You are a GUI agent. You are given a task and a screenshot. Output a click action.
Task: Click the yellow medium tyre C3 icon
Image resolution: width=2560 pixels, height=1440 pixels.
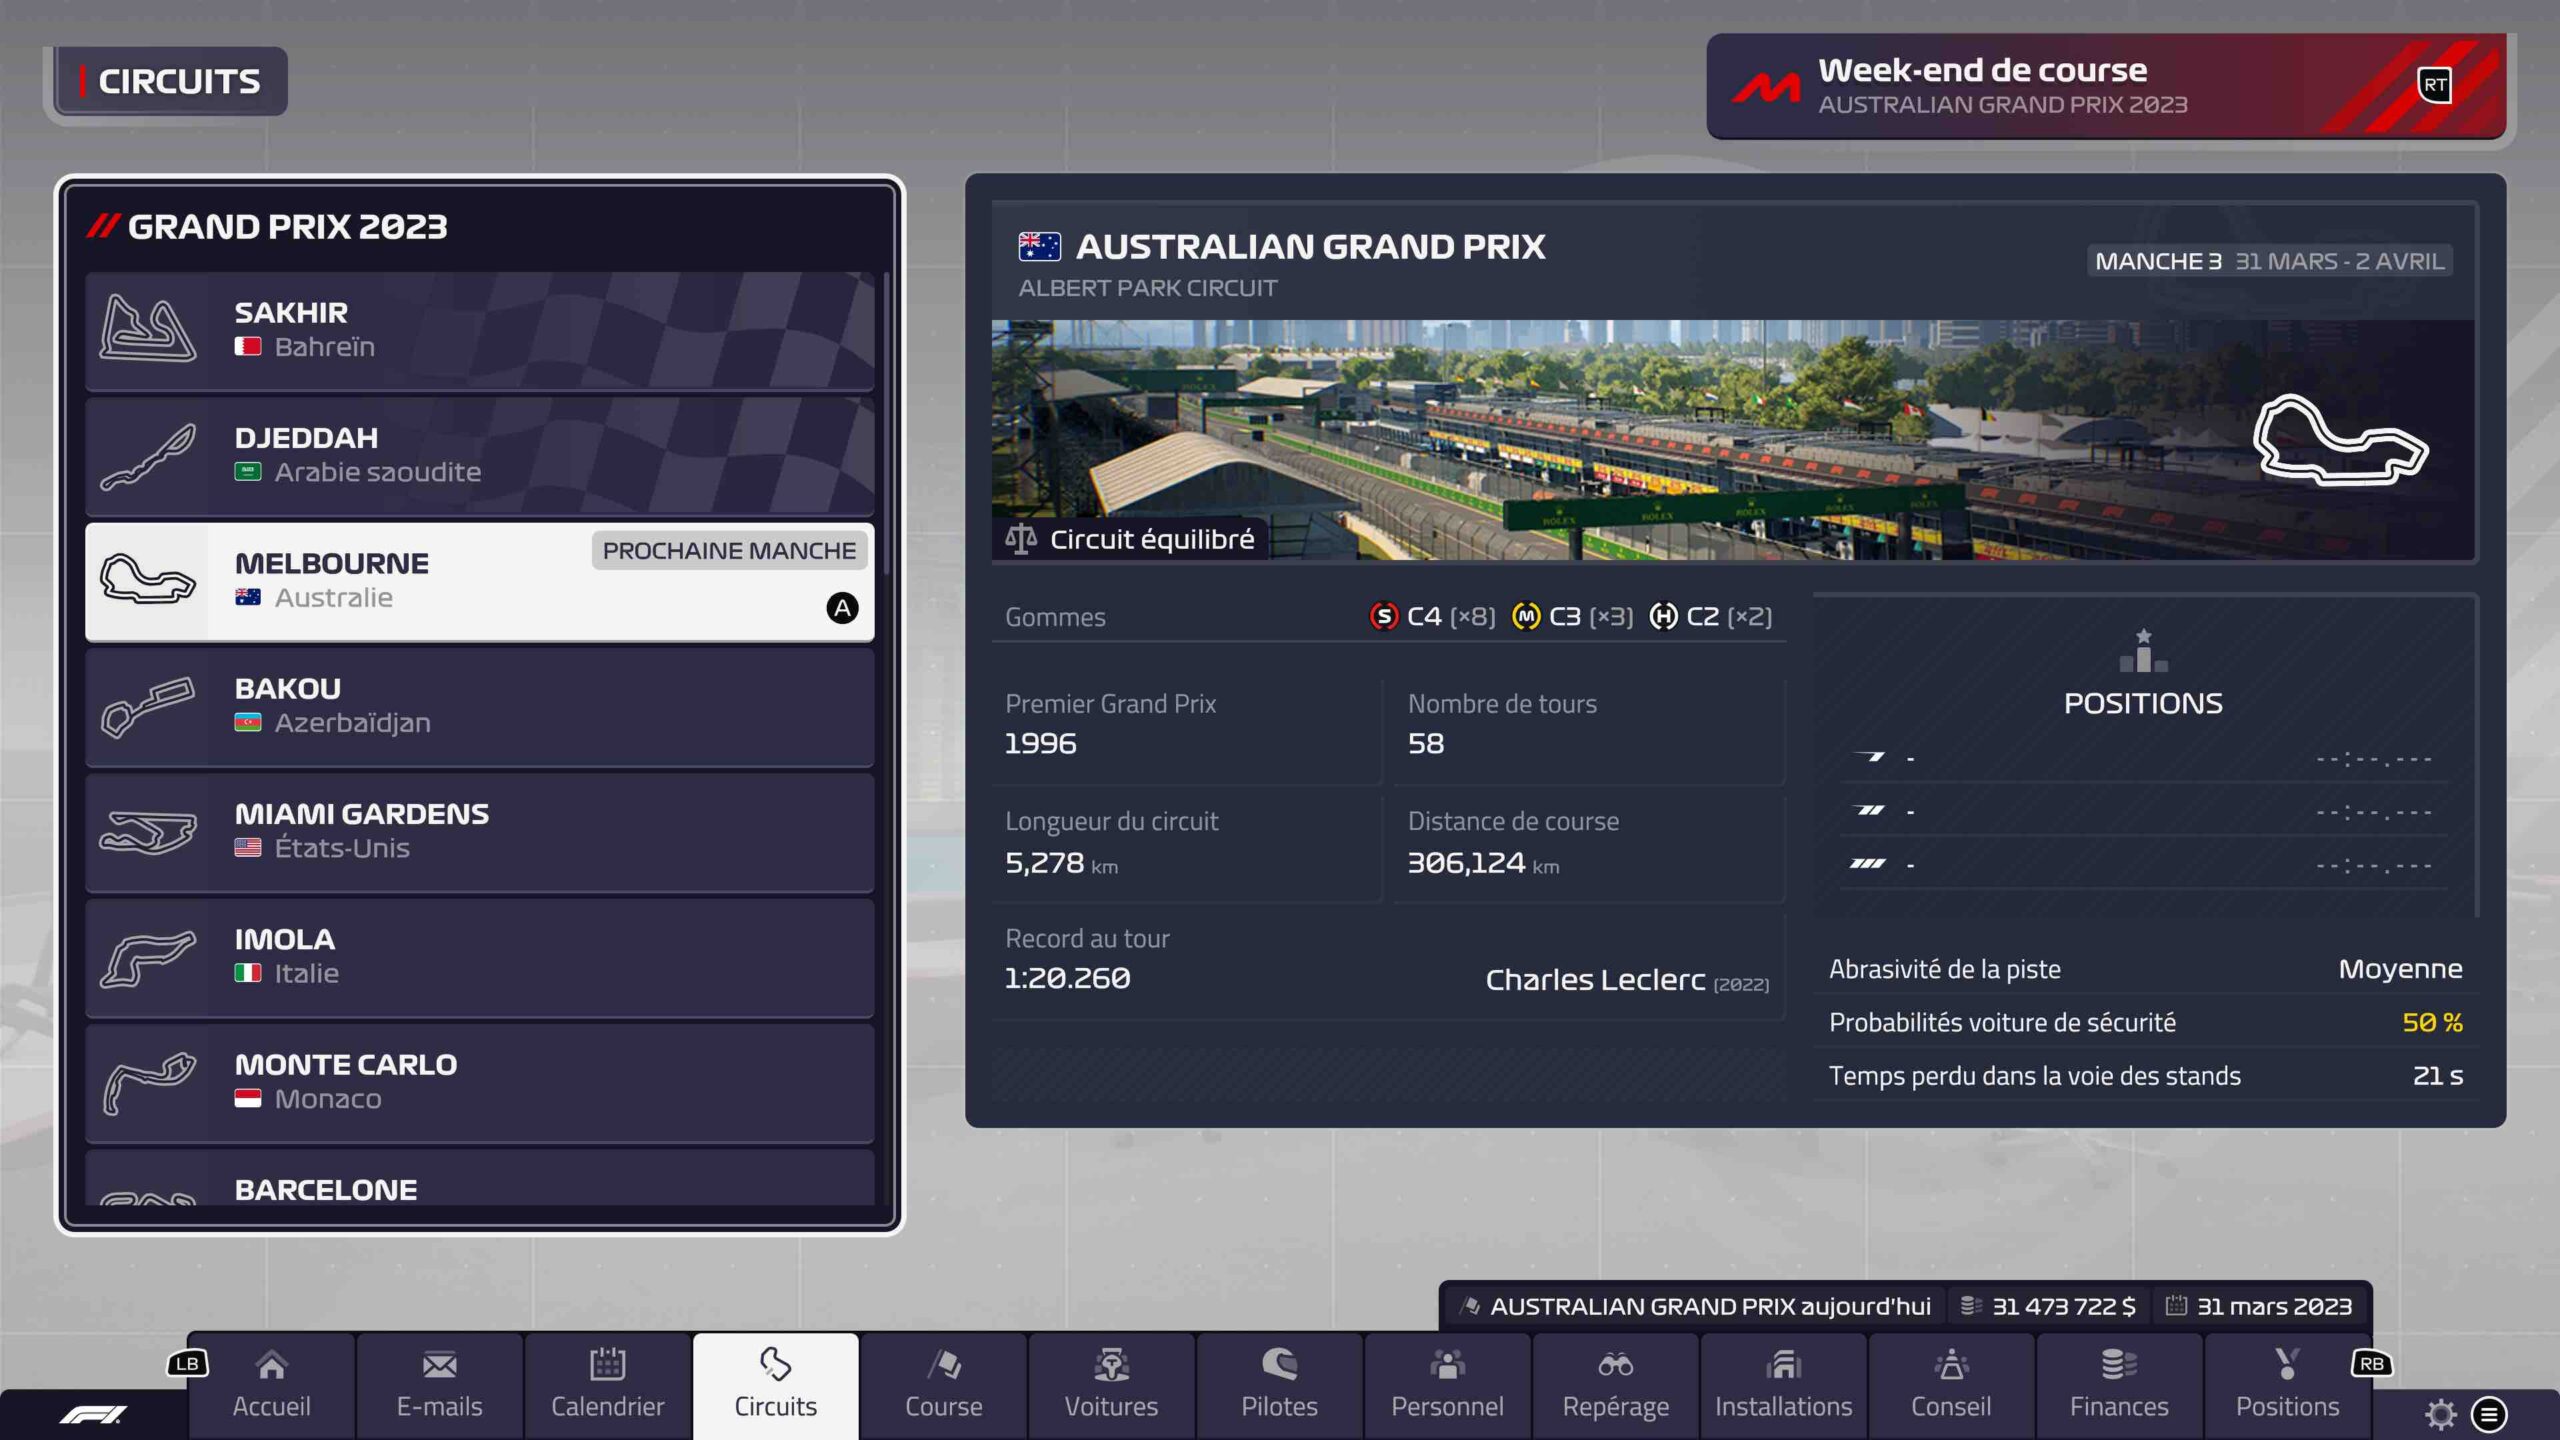(x=1526, y=616)
